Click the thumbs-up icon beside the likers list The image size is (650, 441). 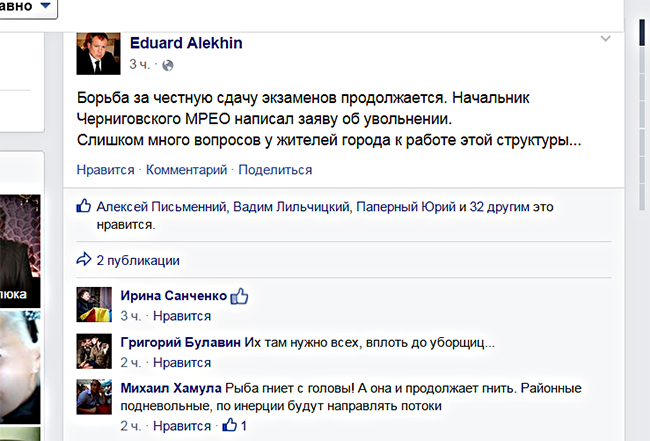[85, 207]
